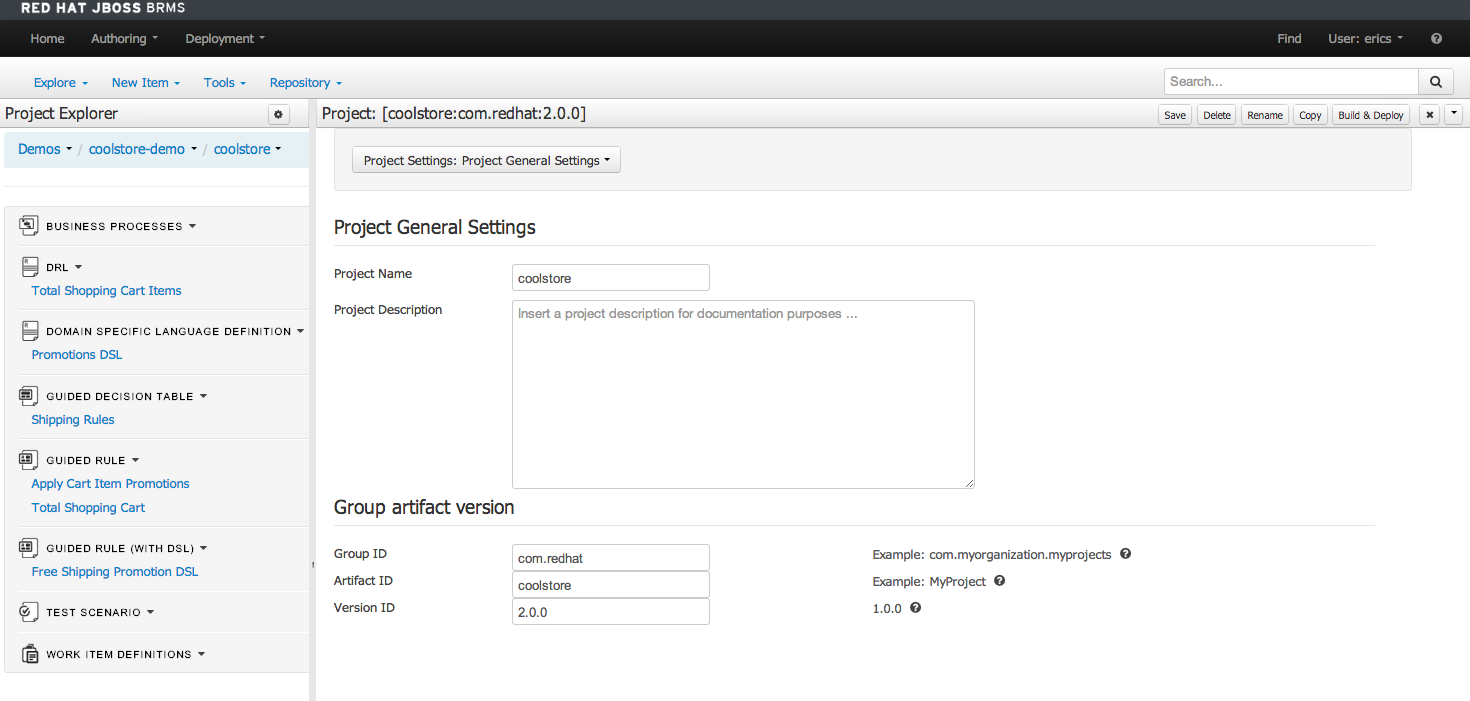This screenshot has height=701, width=1470.
Task: Collapse the Guided Decision Table section
Action: pyautogui.click(x=203, y=397)
